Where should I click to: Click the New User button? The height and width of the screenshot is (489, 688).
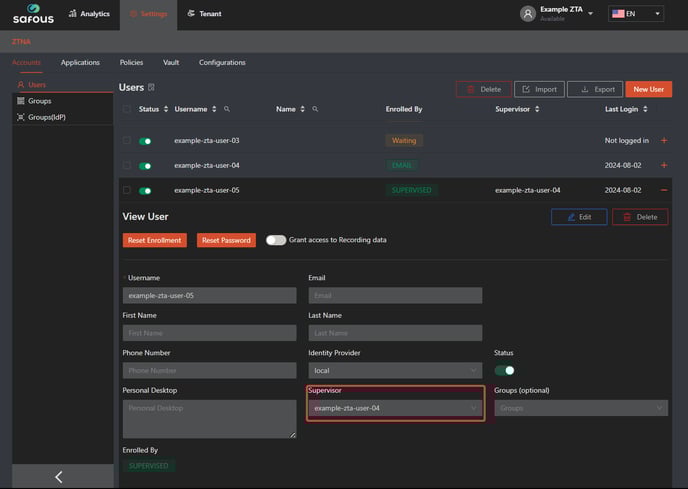pos(648,89)
